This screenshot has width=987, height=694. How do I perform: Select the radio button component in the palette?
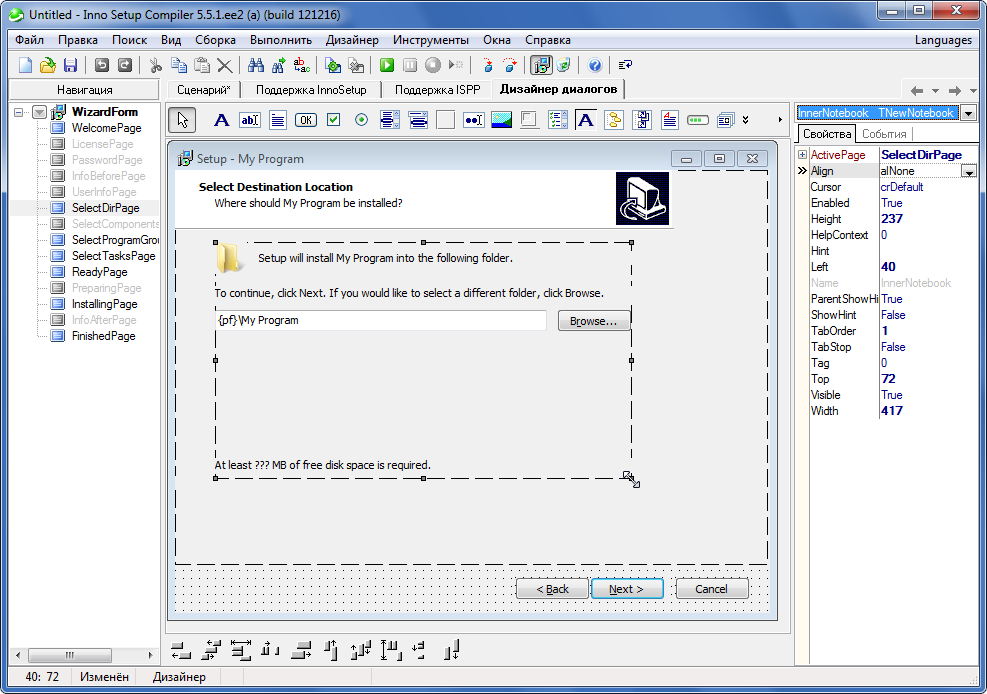[x=362, y=120]
